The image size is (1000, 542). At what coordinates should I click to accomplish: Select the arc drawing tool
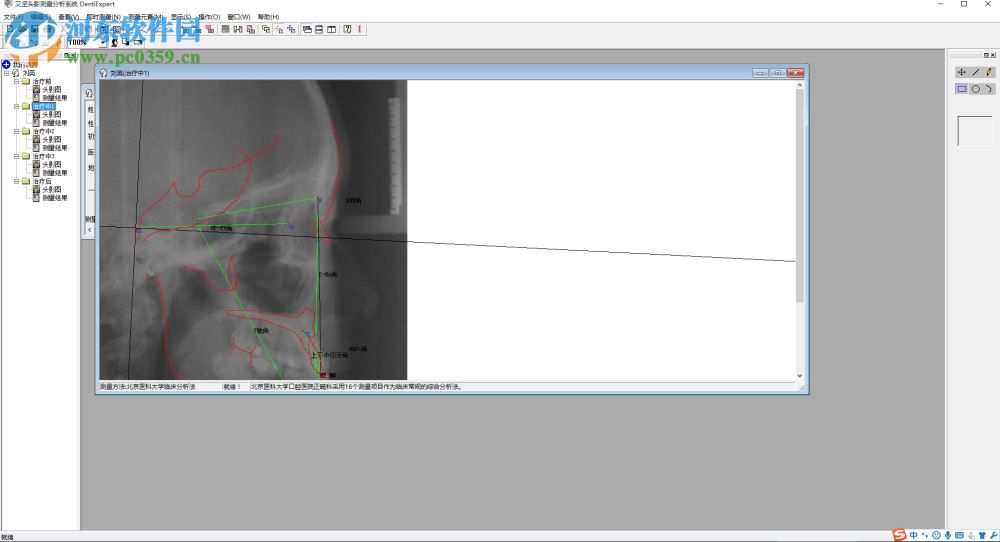[989, 89]
